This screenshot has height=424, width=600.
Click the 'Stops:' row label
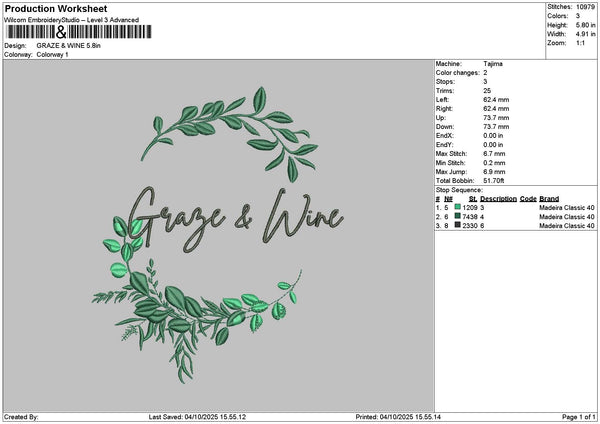coord(445,82)
